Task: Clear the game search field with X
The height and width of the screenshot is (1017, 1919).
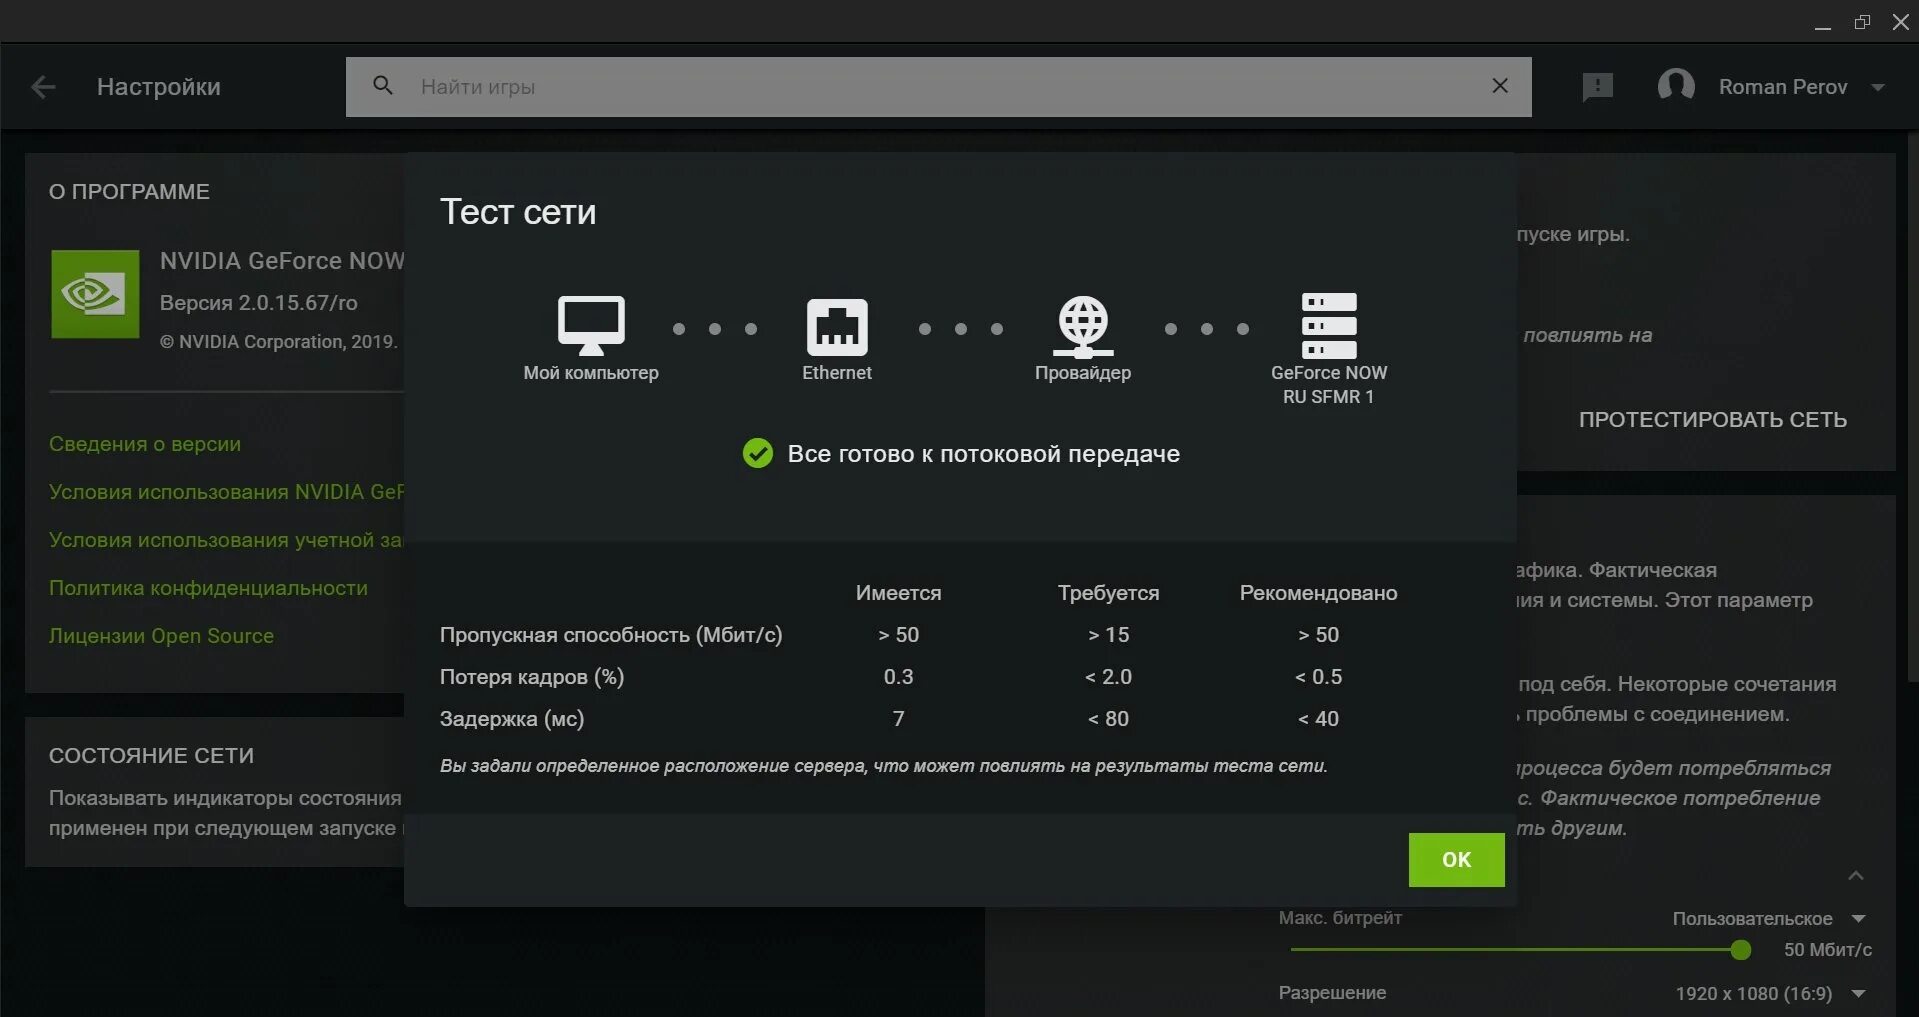Action: click(1500, 86)
